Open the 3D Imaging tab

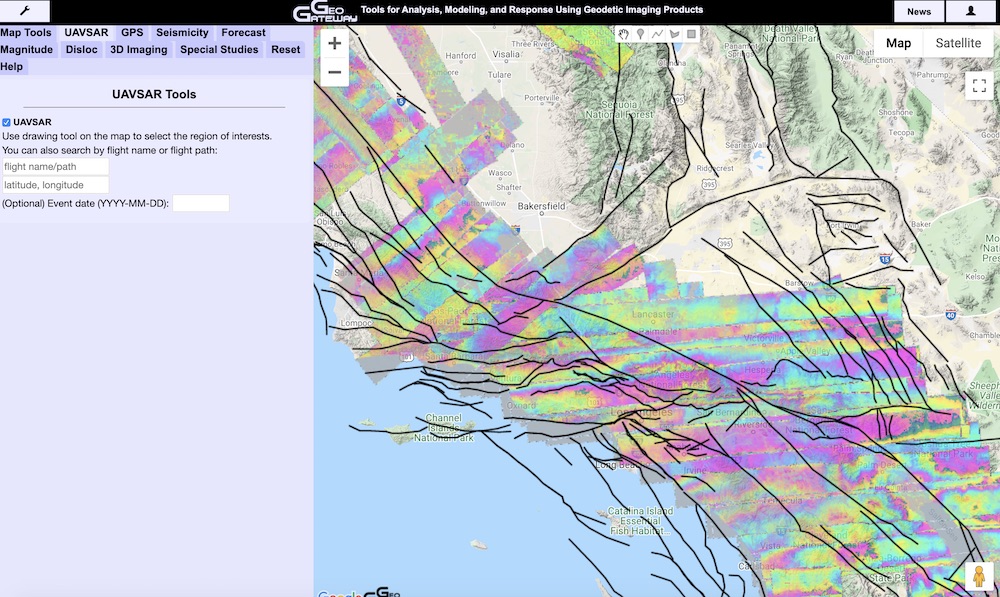tap(138, 50)
